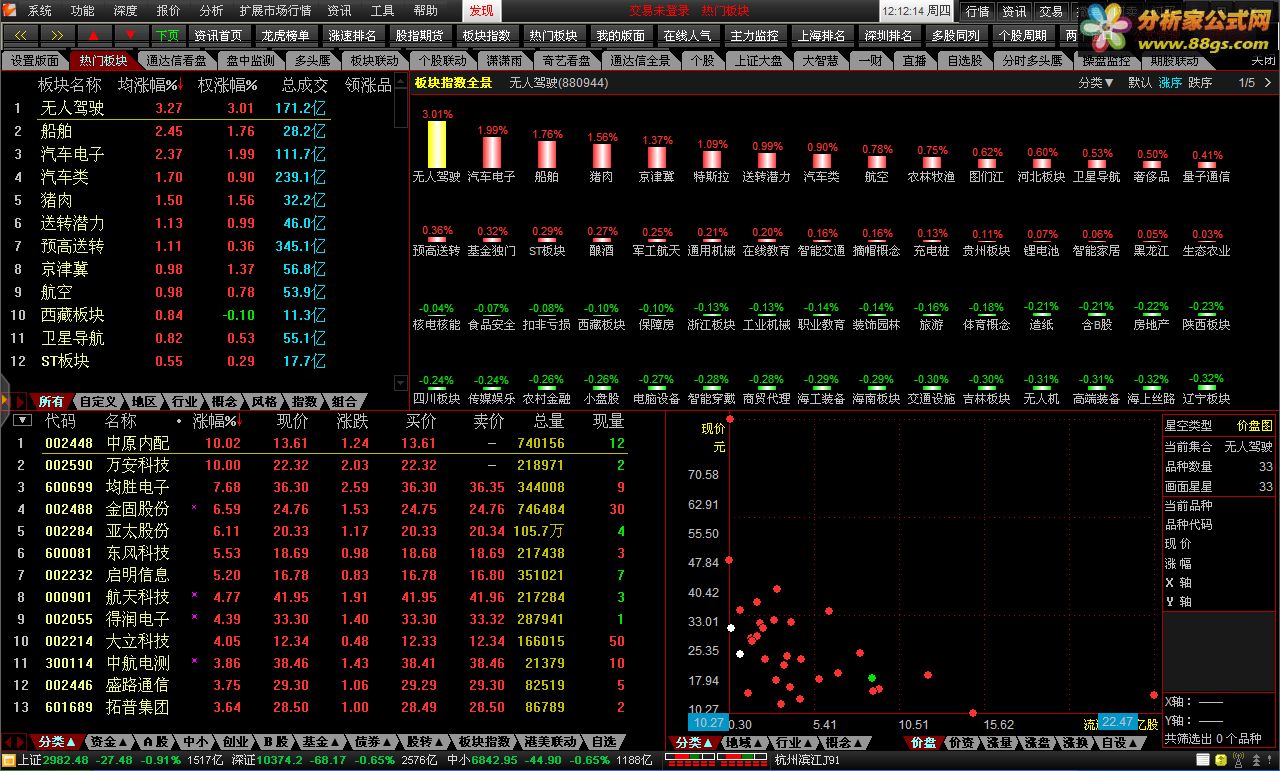The height and width of the screenshot is (771, 1280).
Task: Click the 汽车电子 bar in sector panorama
Action: [x=492, y=152]
